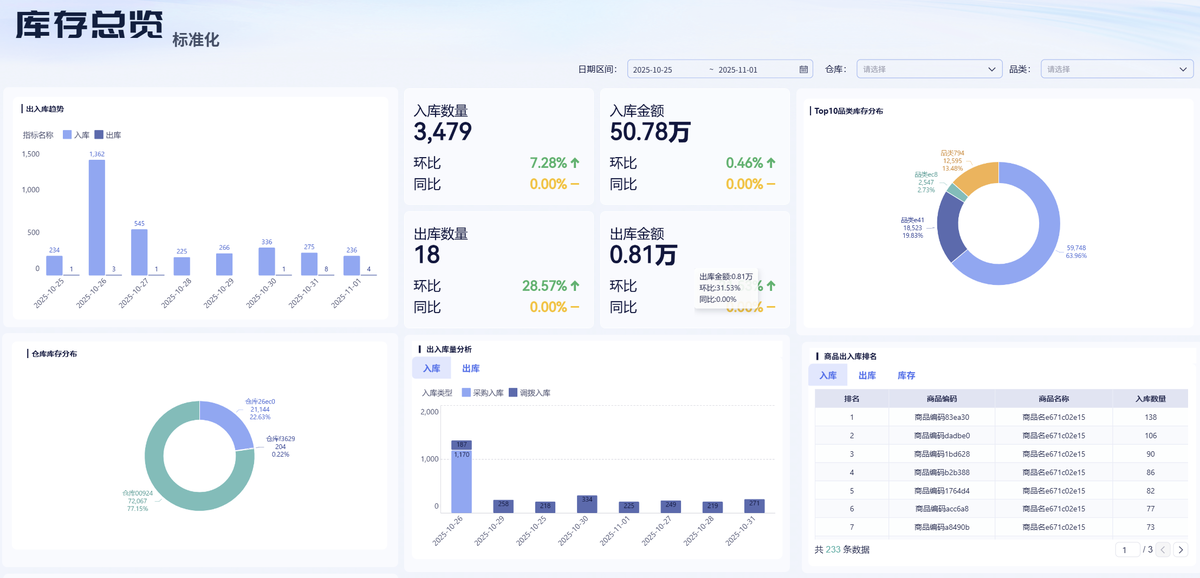Click the green up arrow beside 28.57%
This screenshot has height=578, width=1200.
click(575, 285)
